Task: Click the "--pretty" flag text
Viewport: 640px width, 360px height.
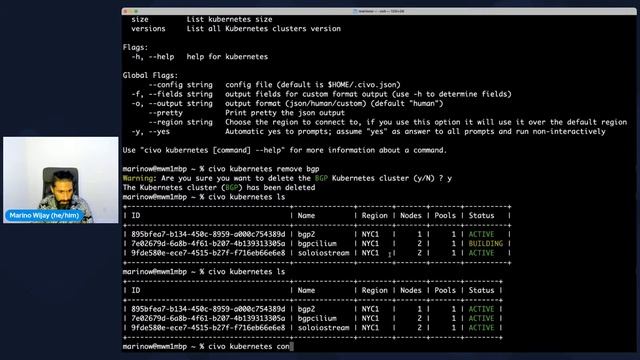Action: pyautogui.click(x=165, y=113)
